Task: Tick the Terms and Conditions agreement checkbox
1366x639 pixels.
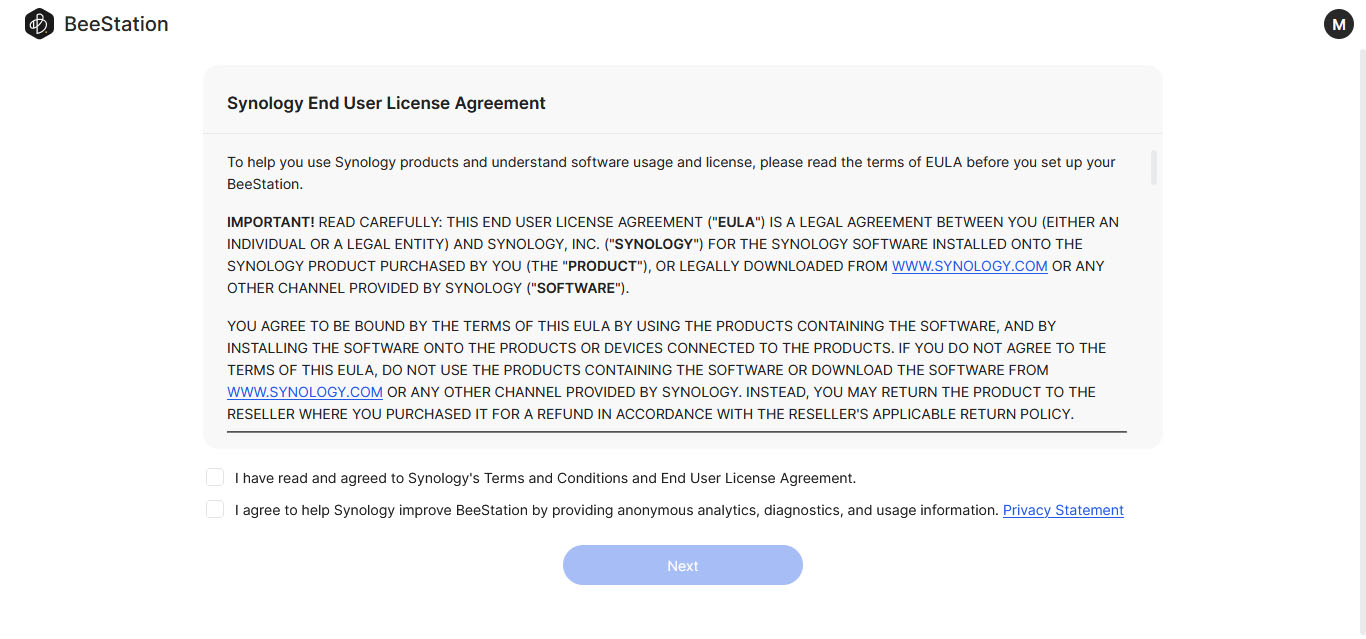Action: click(215, 477)
